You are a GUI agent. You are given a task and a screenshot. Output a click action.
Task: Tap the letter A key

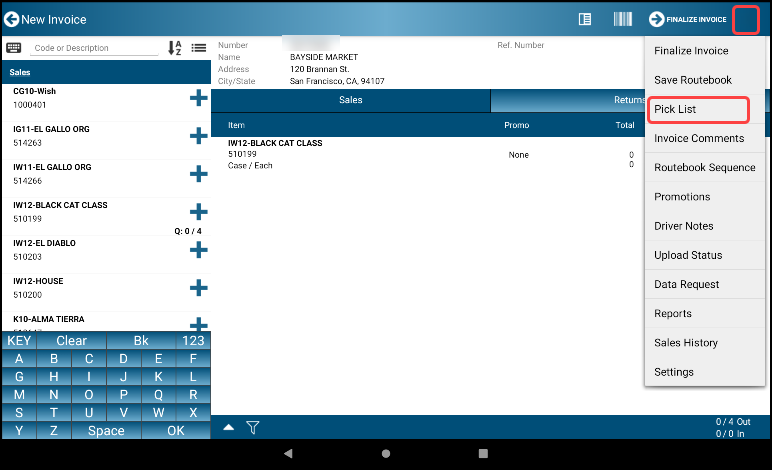(19, 359)
